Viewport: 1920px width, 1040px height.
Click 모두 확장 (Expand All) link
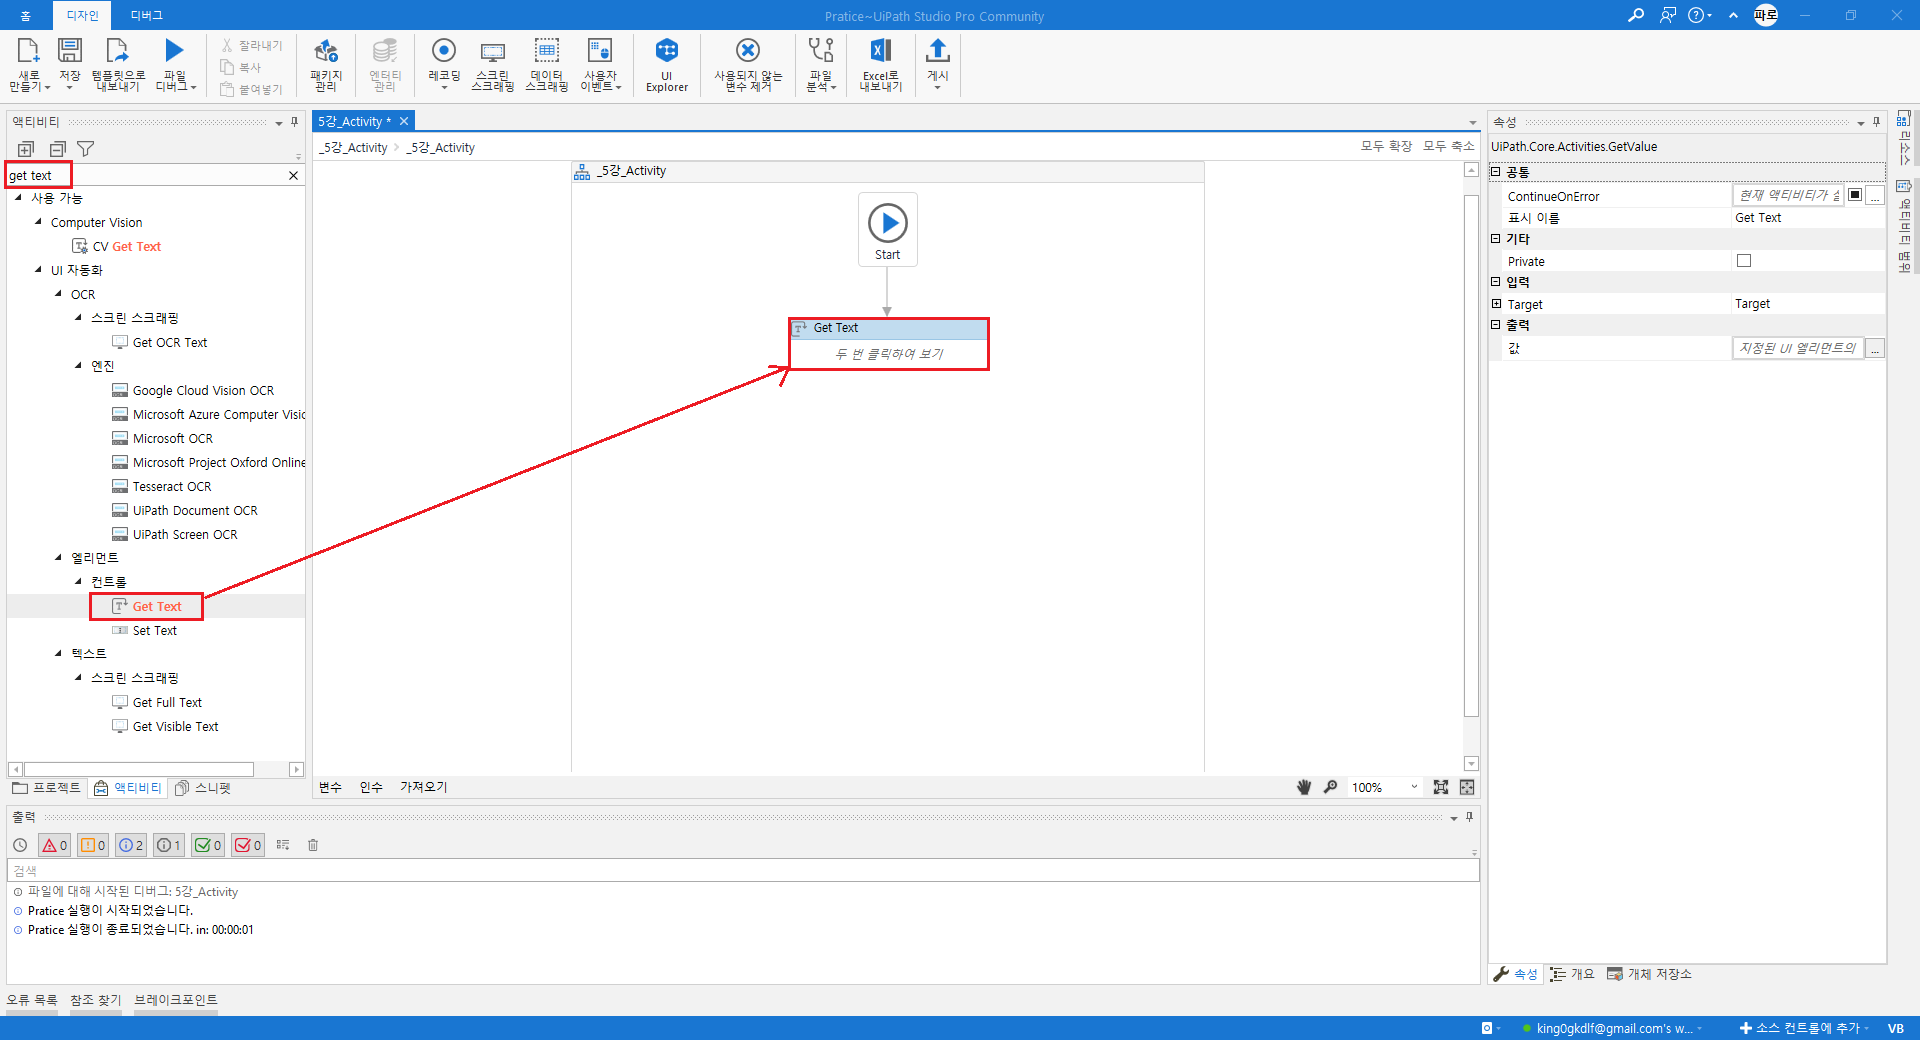pos(1386,146)
